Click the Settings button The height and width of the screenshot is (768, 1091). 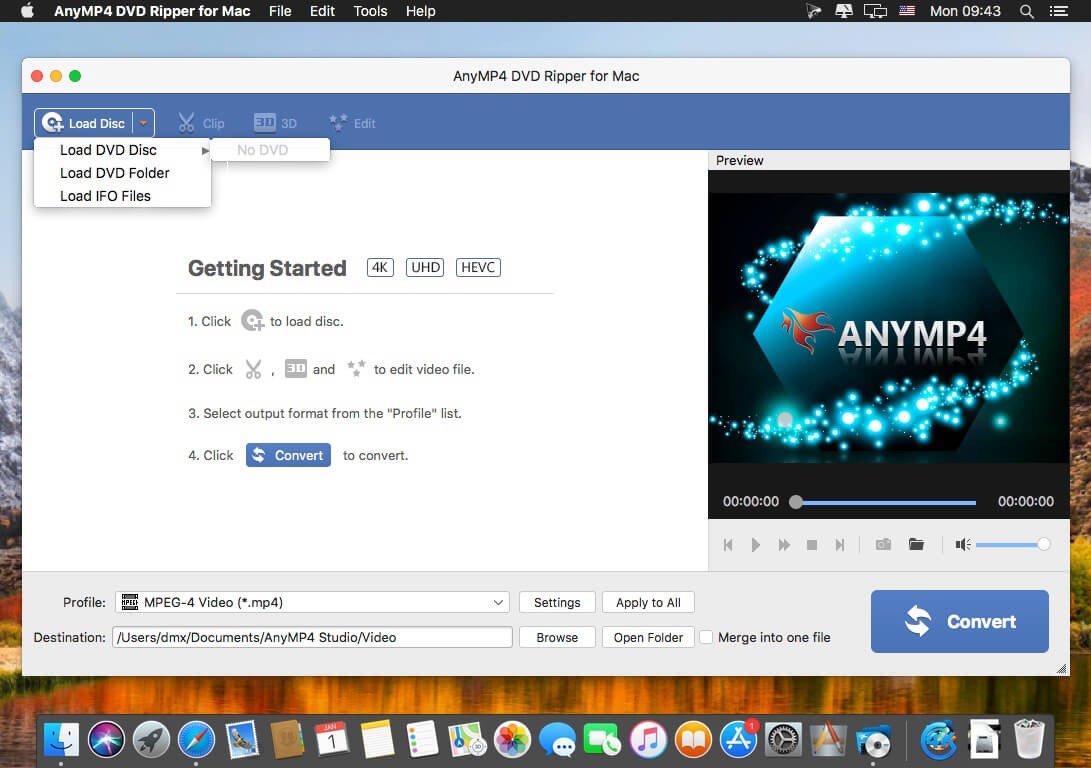click(x=557, y=602)
